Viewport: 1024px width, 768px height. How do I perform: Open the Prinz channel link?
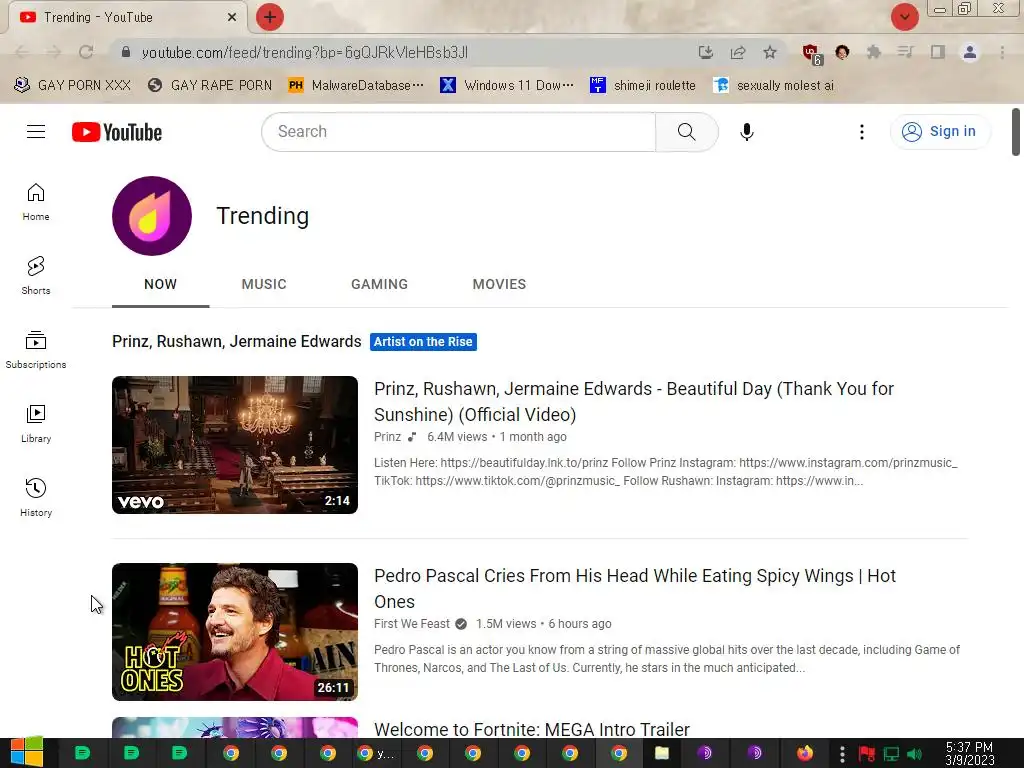(x=387, y=437)
